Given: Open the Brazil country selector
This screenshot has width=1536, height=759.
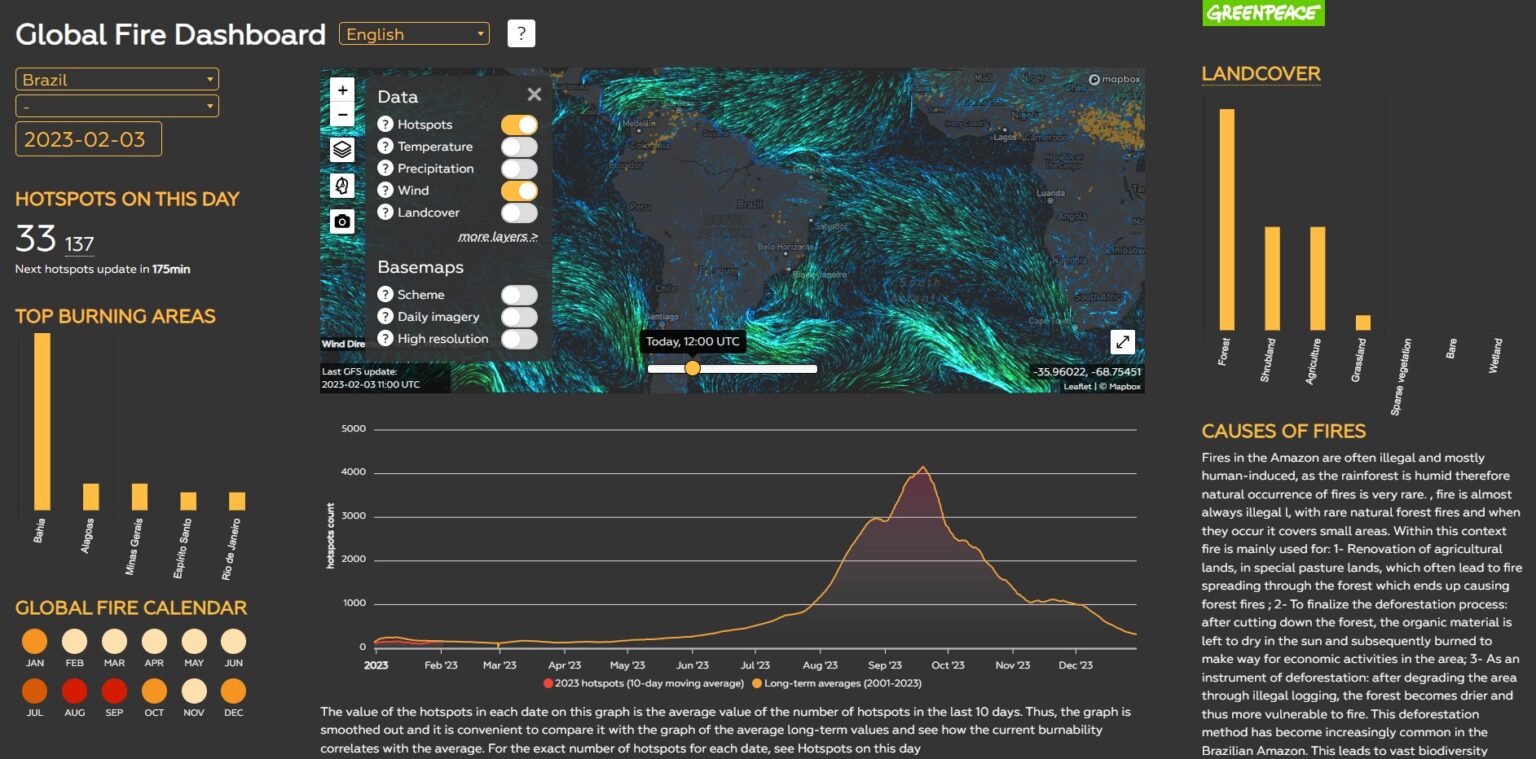Looking at the screenshot, I should click(x=116, y=78).
